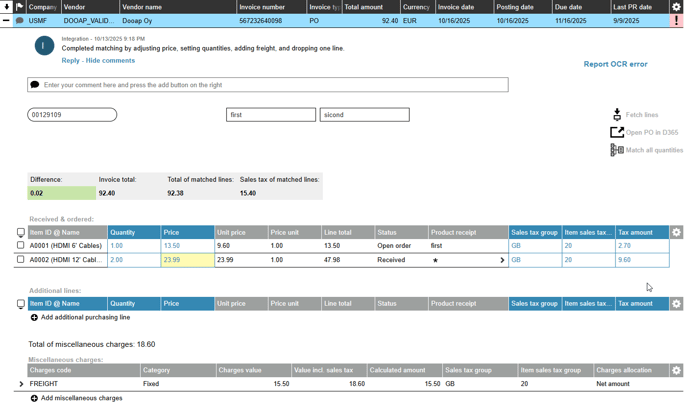Check the A0001 HDMI 6' Cables row
The image size is (688, 412).
click(x=21, y=245)
